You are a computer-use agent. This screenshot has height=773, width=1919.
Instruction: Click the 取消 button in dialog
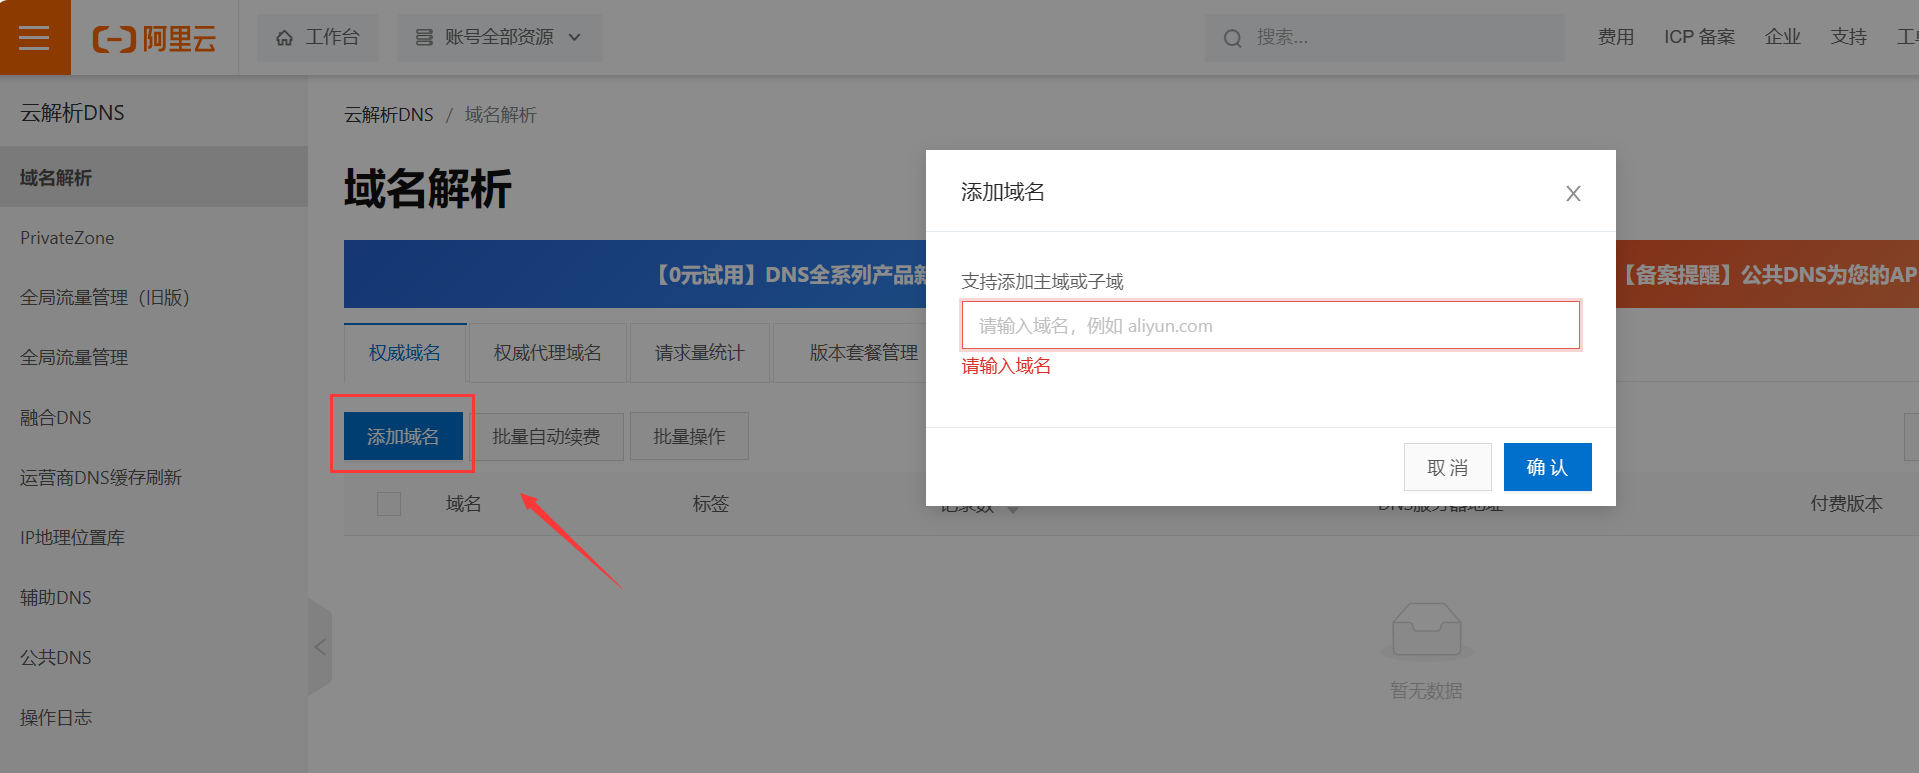tap(1447, 467)
